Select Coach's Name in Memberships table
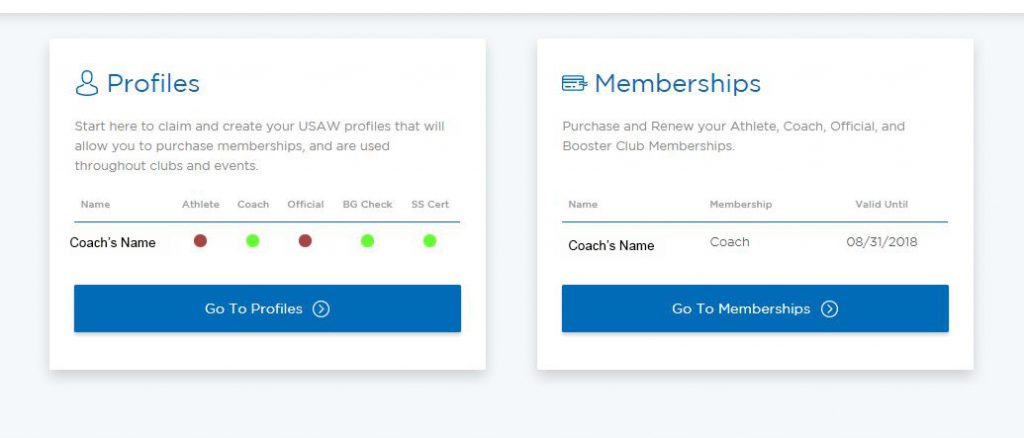The width and height of the screenshot is (1024, 438). pos(611,245)
